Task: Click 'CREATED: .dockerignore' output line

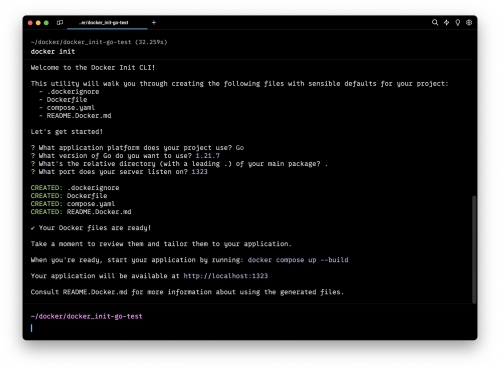Action: [x=75, y=188]
